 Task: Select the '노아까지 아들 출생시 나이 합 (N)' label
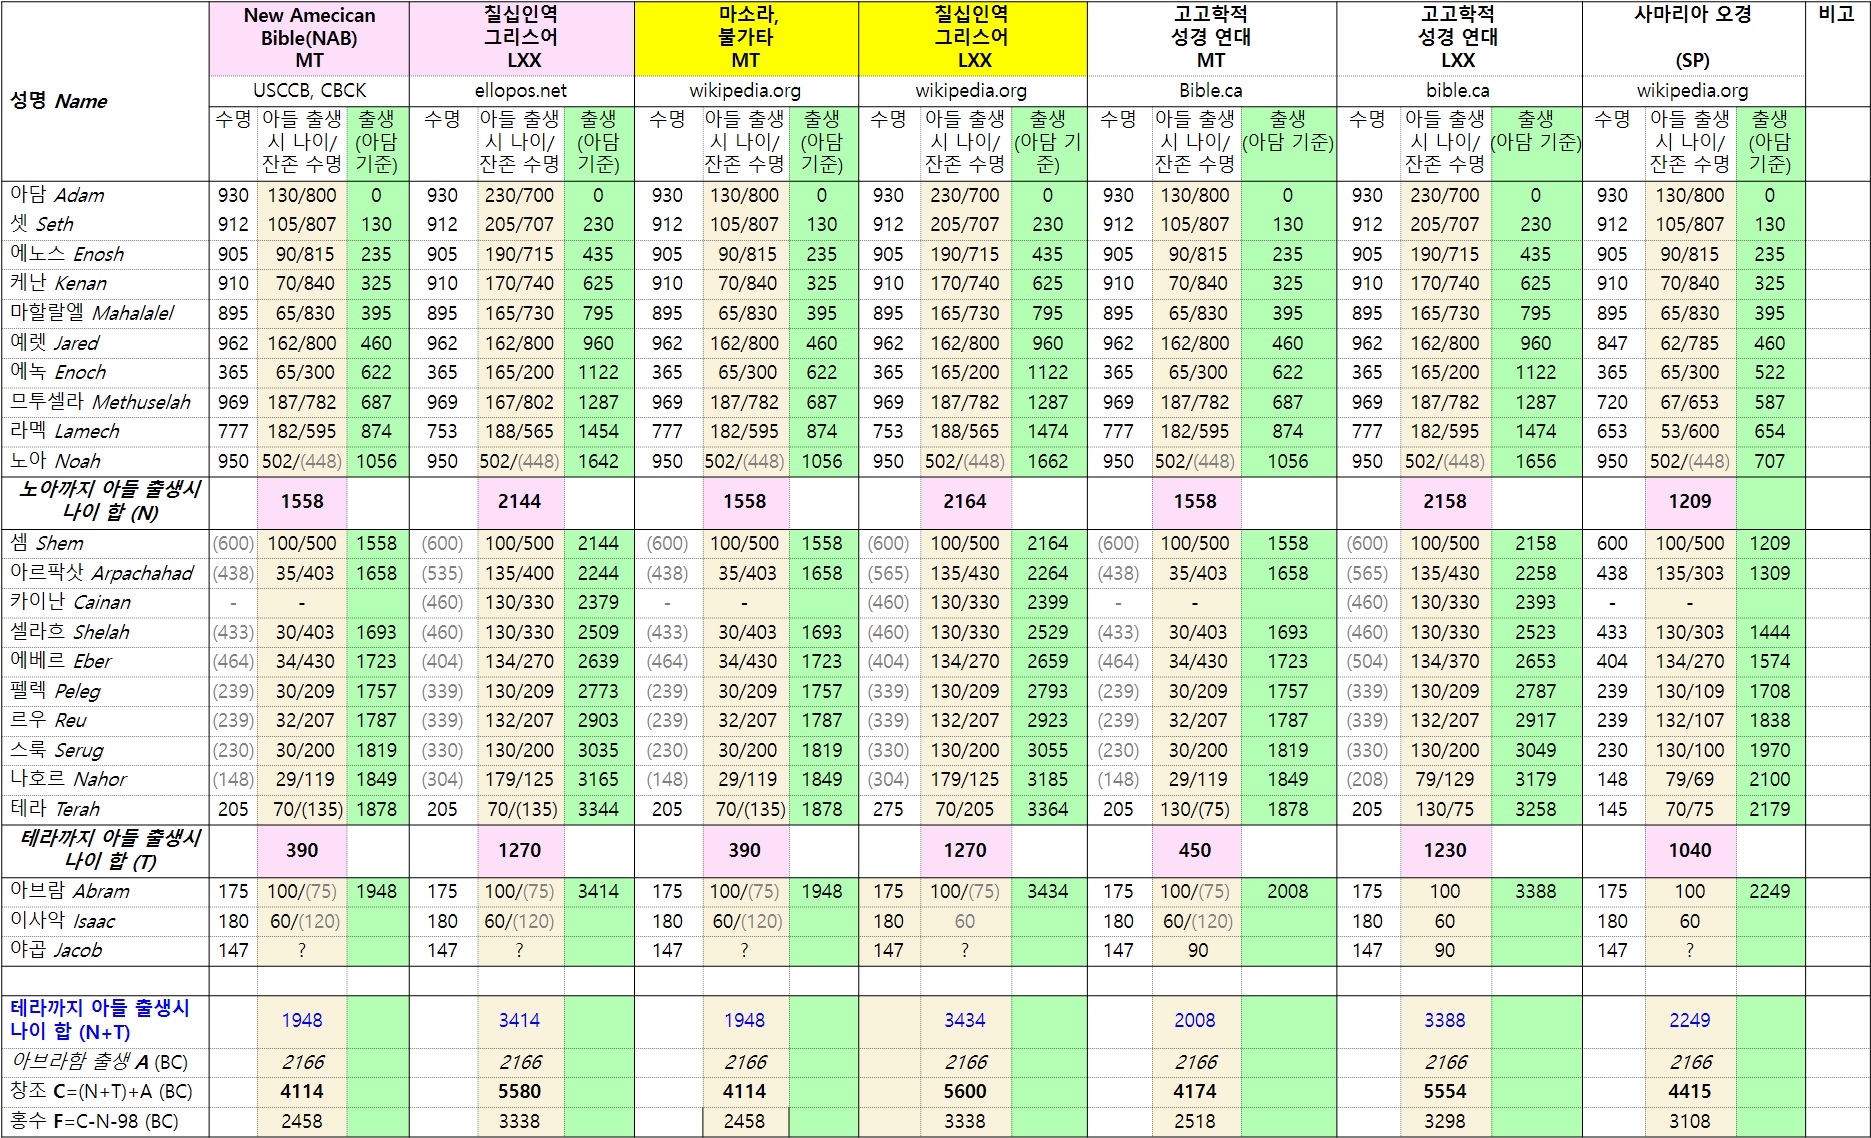click(x=110, y=501)
